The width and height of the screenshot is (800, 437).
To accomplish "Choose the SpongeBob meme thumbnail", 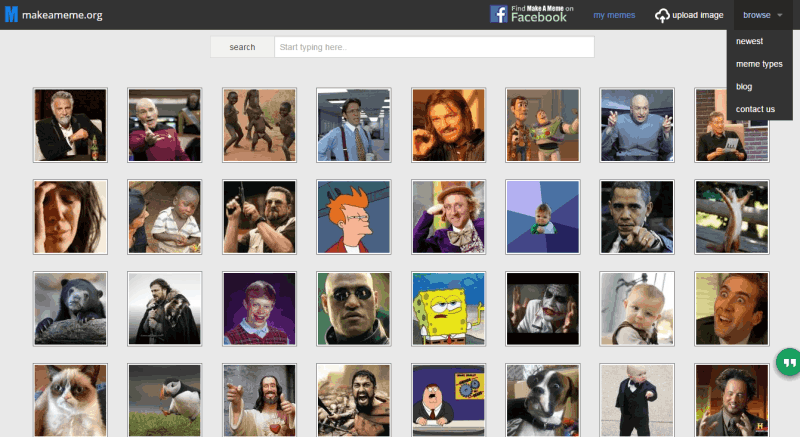I will 448,309.
